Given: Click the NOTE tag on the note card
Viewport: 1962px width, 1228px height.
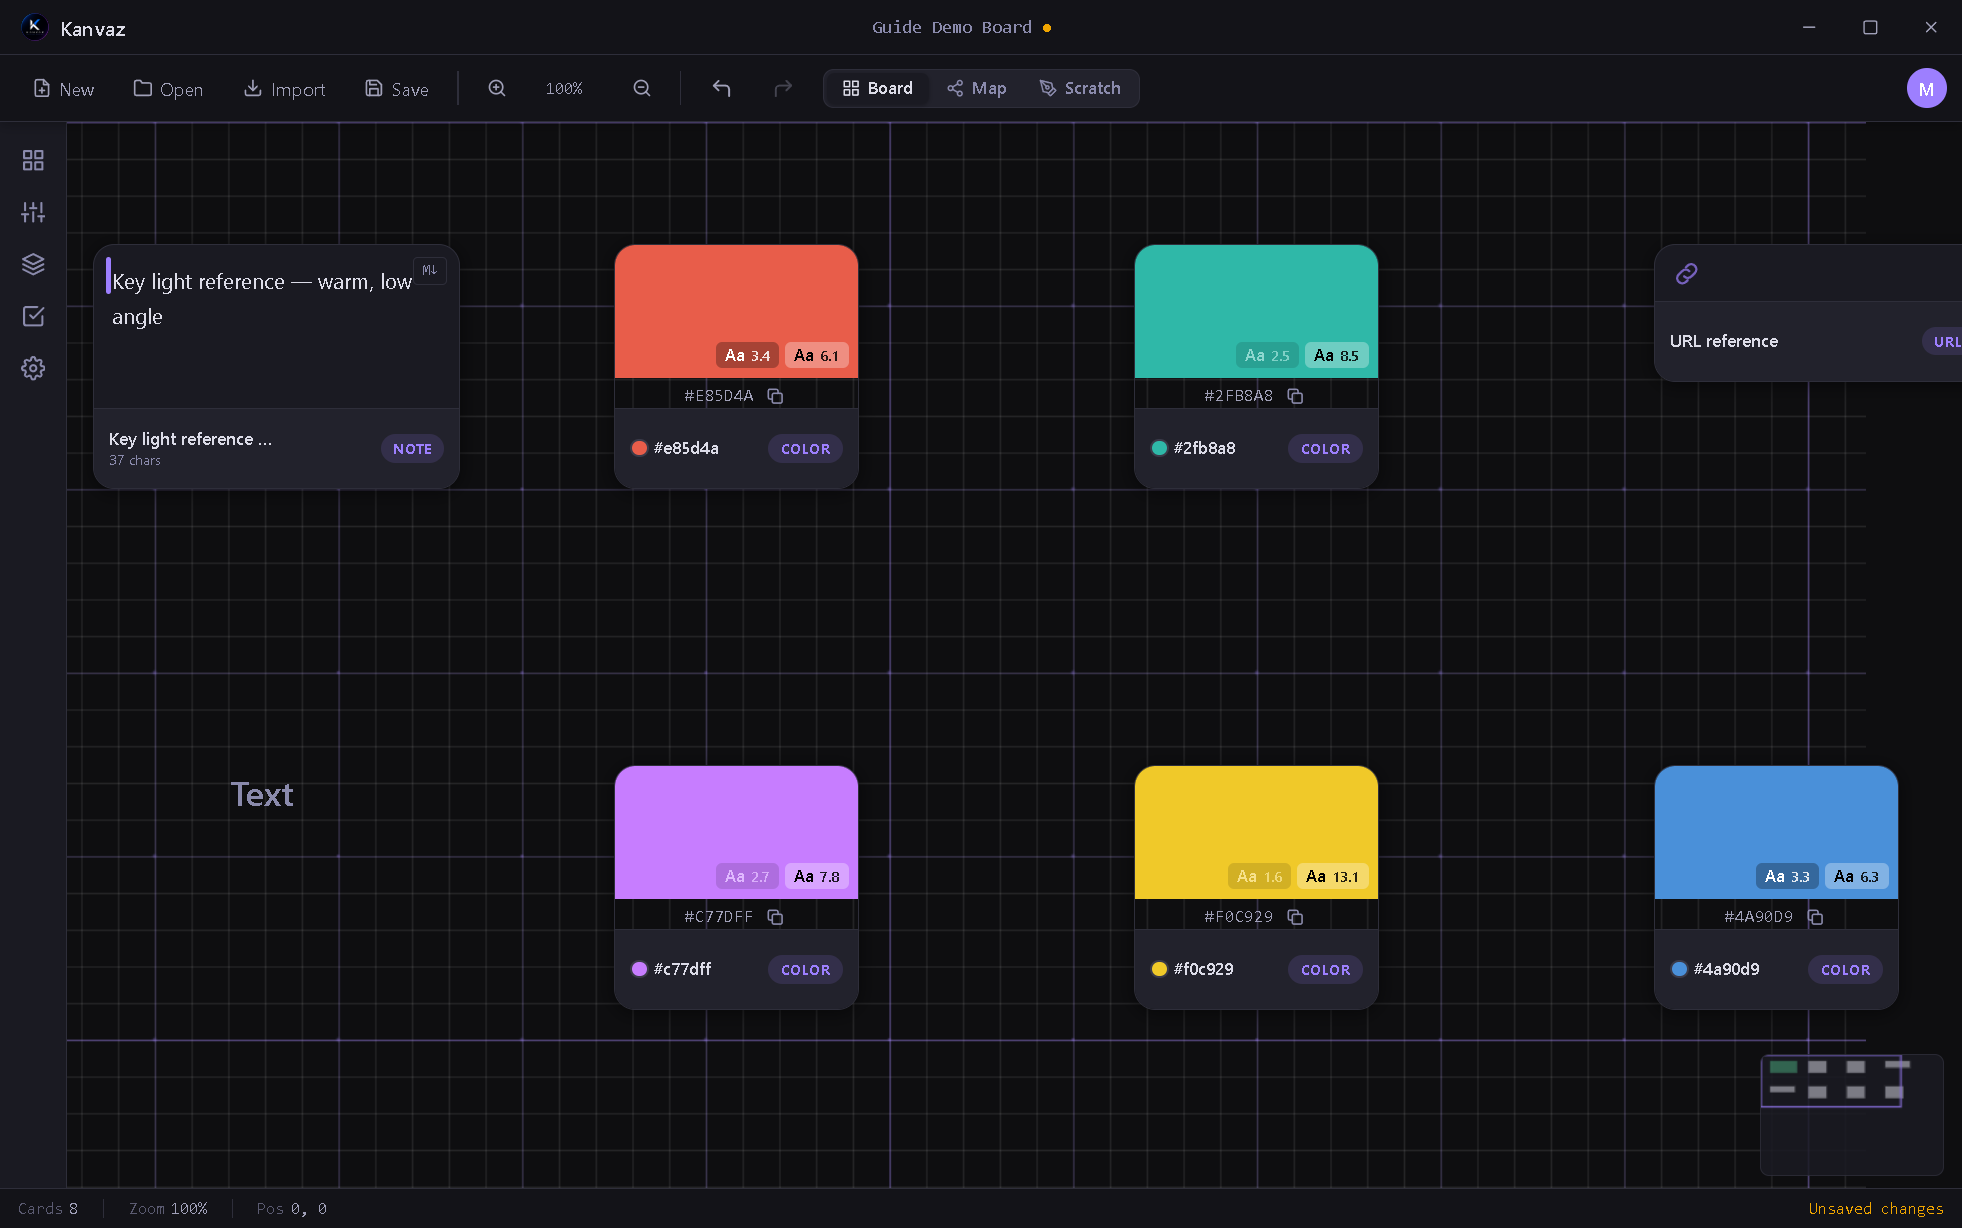Looking at the screenshot, I should [x=412, y=449].
